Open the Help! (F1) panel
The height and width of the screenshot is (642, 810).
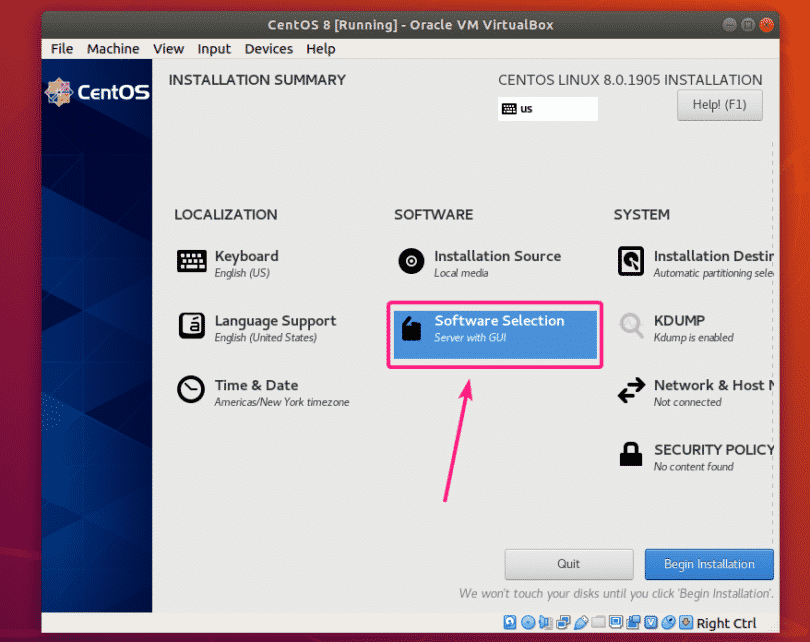(x=719, y=104)
